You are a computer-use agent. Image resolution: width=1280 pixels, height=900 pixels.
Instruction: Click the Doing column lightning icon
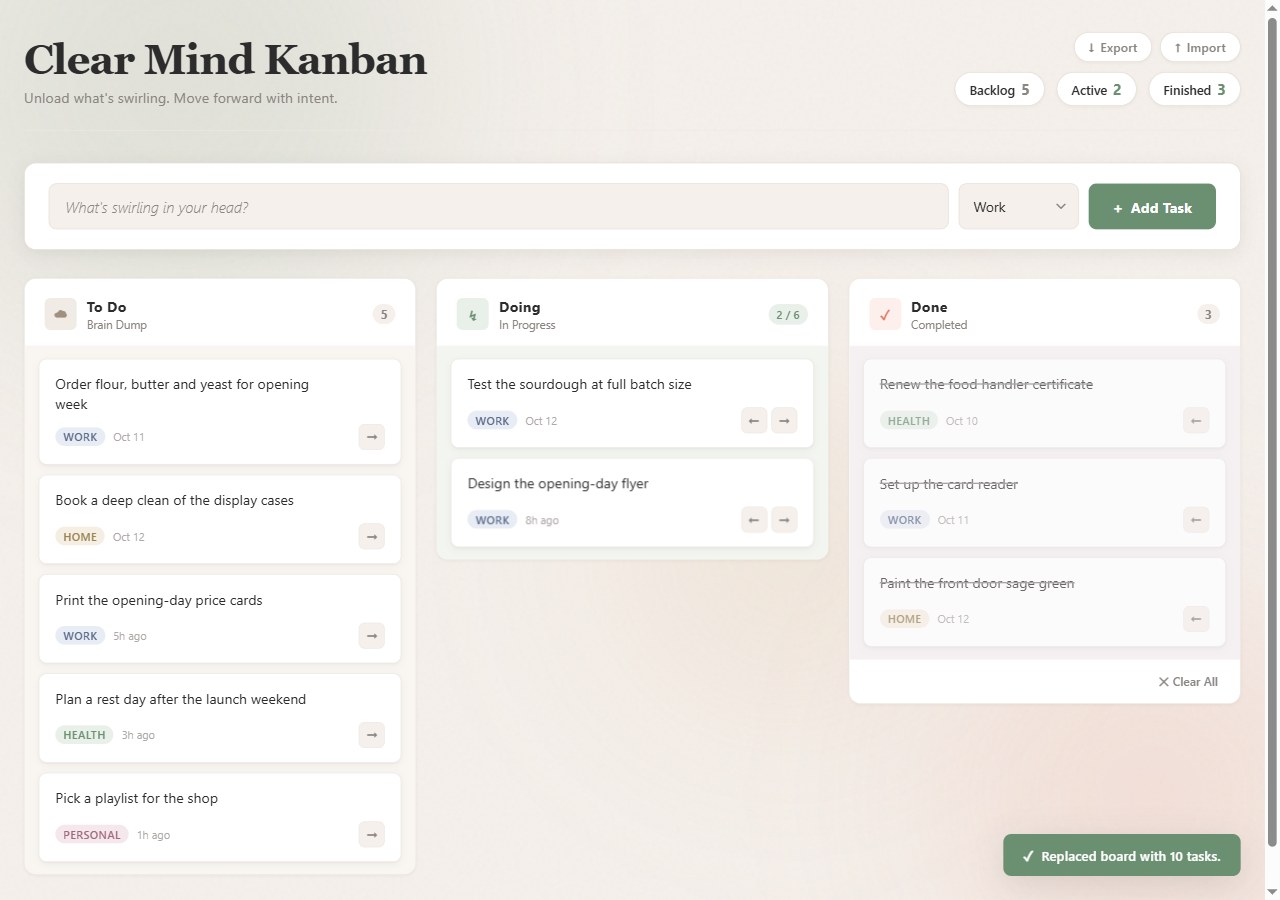tap(473, 314)
